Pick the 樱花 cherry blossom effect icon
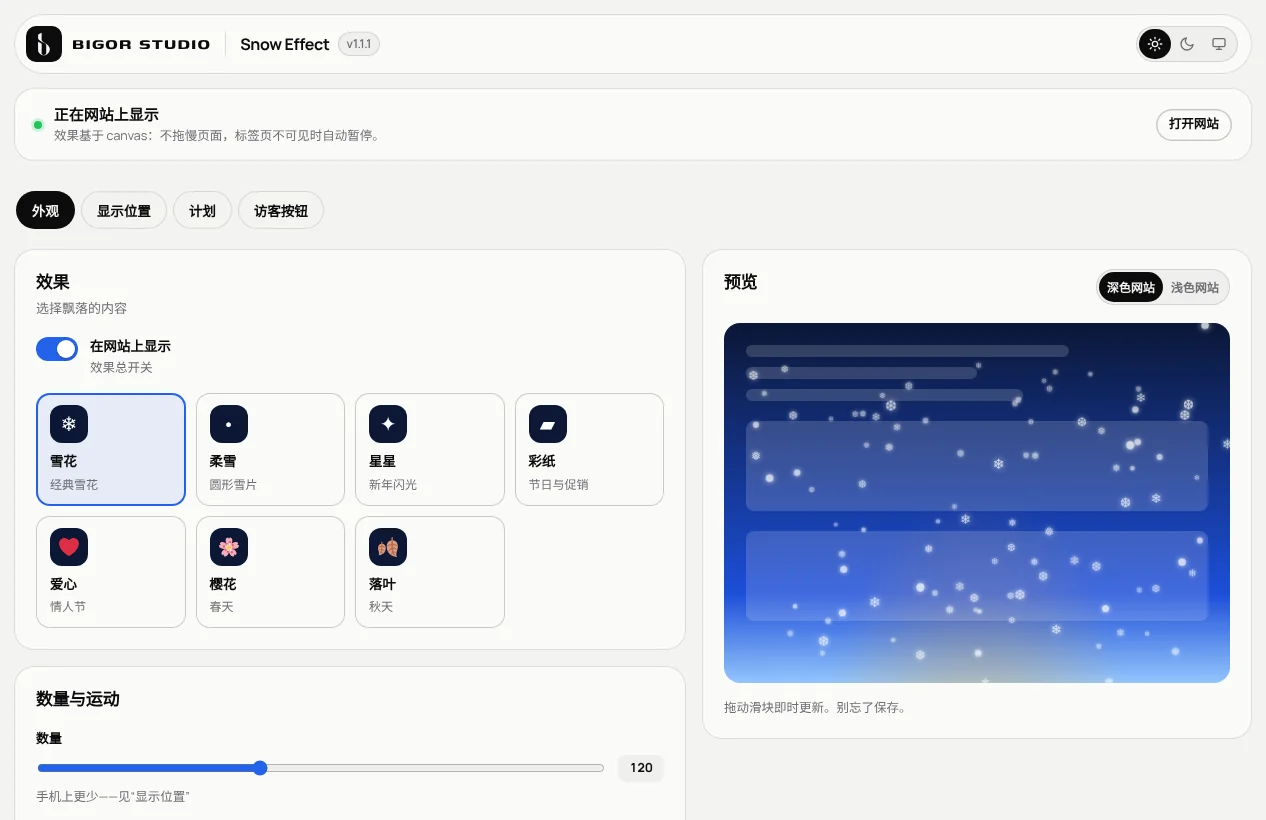This screenshot has width=1266, height=820. coord(229,547)
